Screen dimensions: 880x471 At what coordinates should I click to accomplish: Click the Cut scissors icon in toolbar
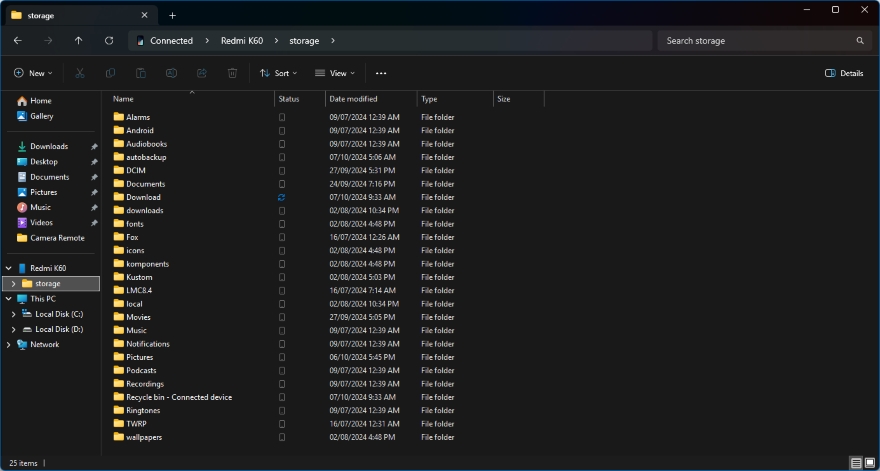[80, 73]
